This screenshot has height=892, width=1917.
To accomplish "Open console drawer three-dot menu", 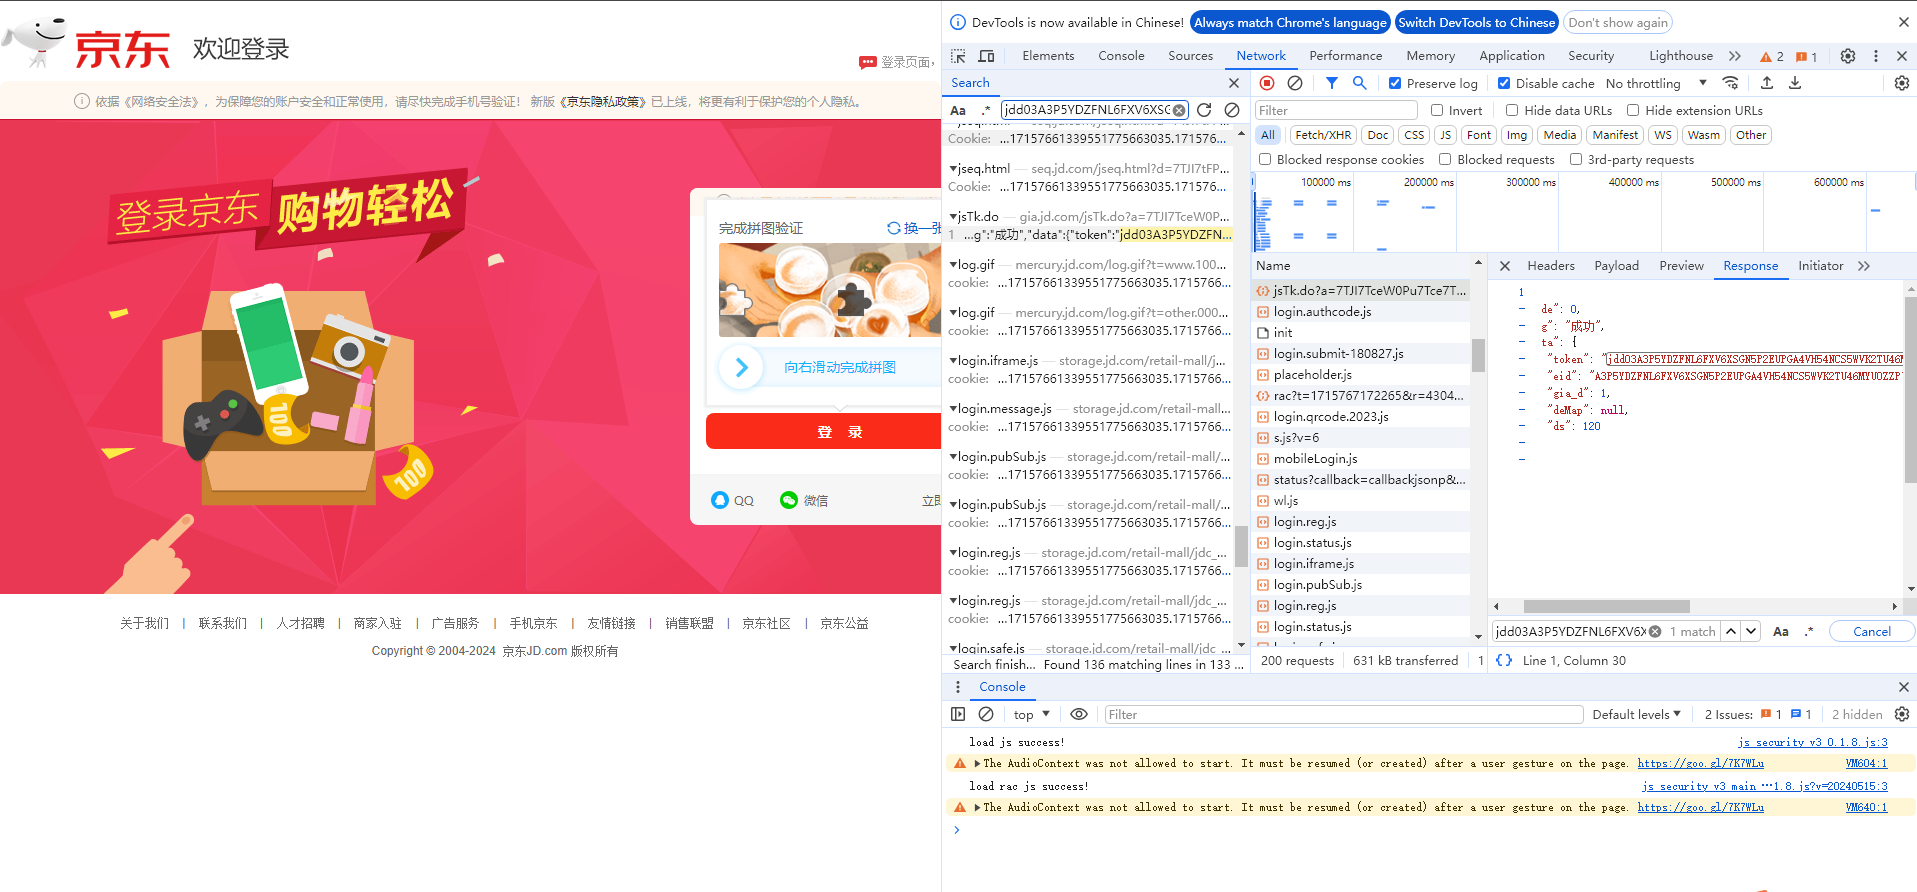I will (958, 687).
